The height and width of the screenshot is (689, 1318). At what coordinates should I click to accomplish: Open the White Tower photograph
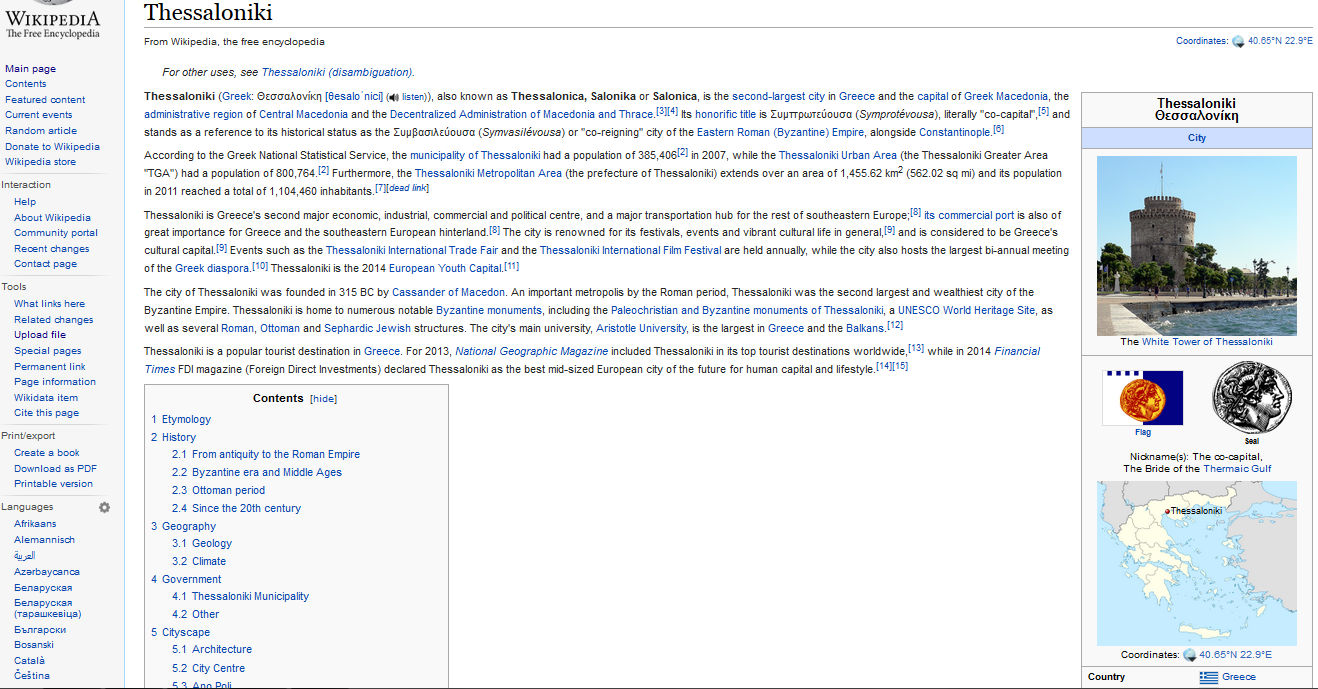pos(1196,245)
